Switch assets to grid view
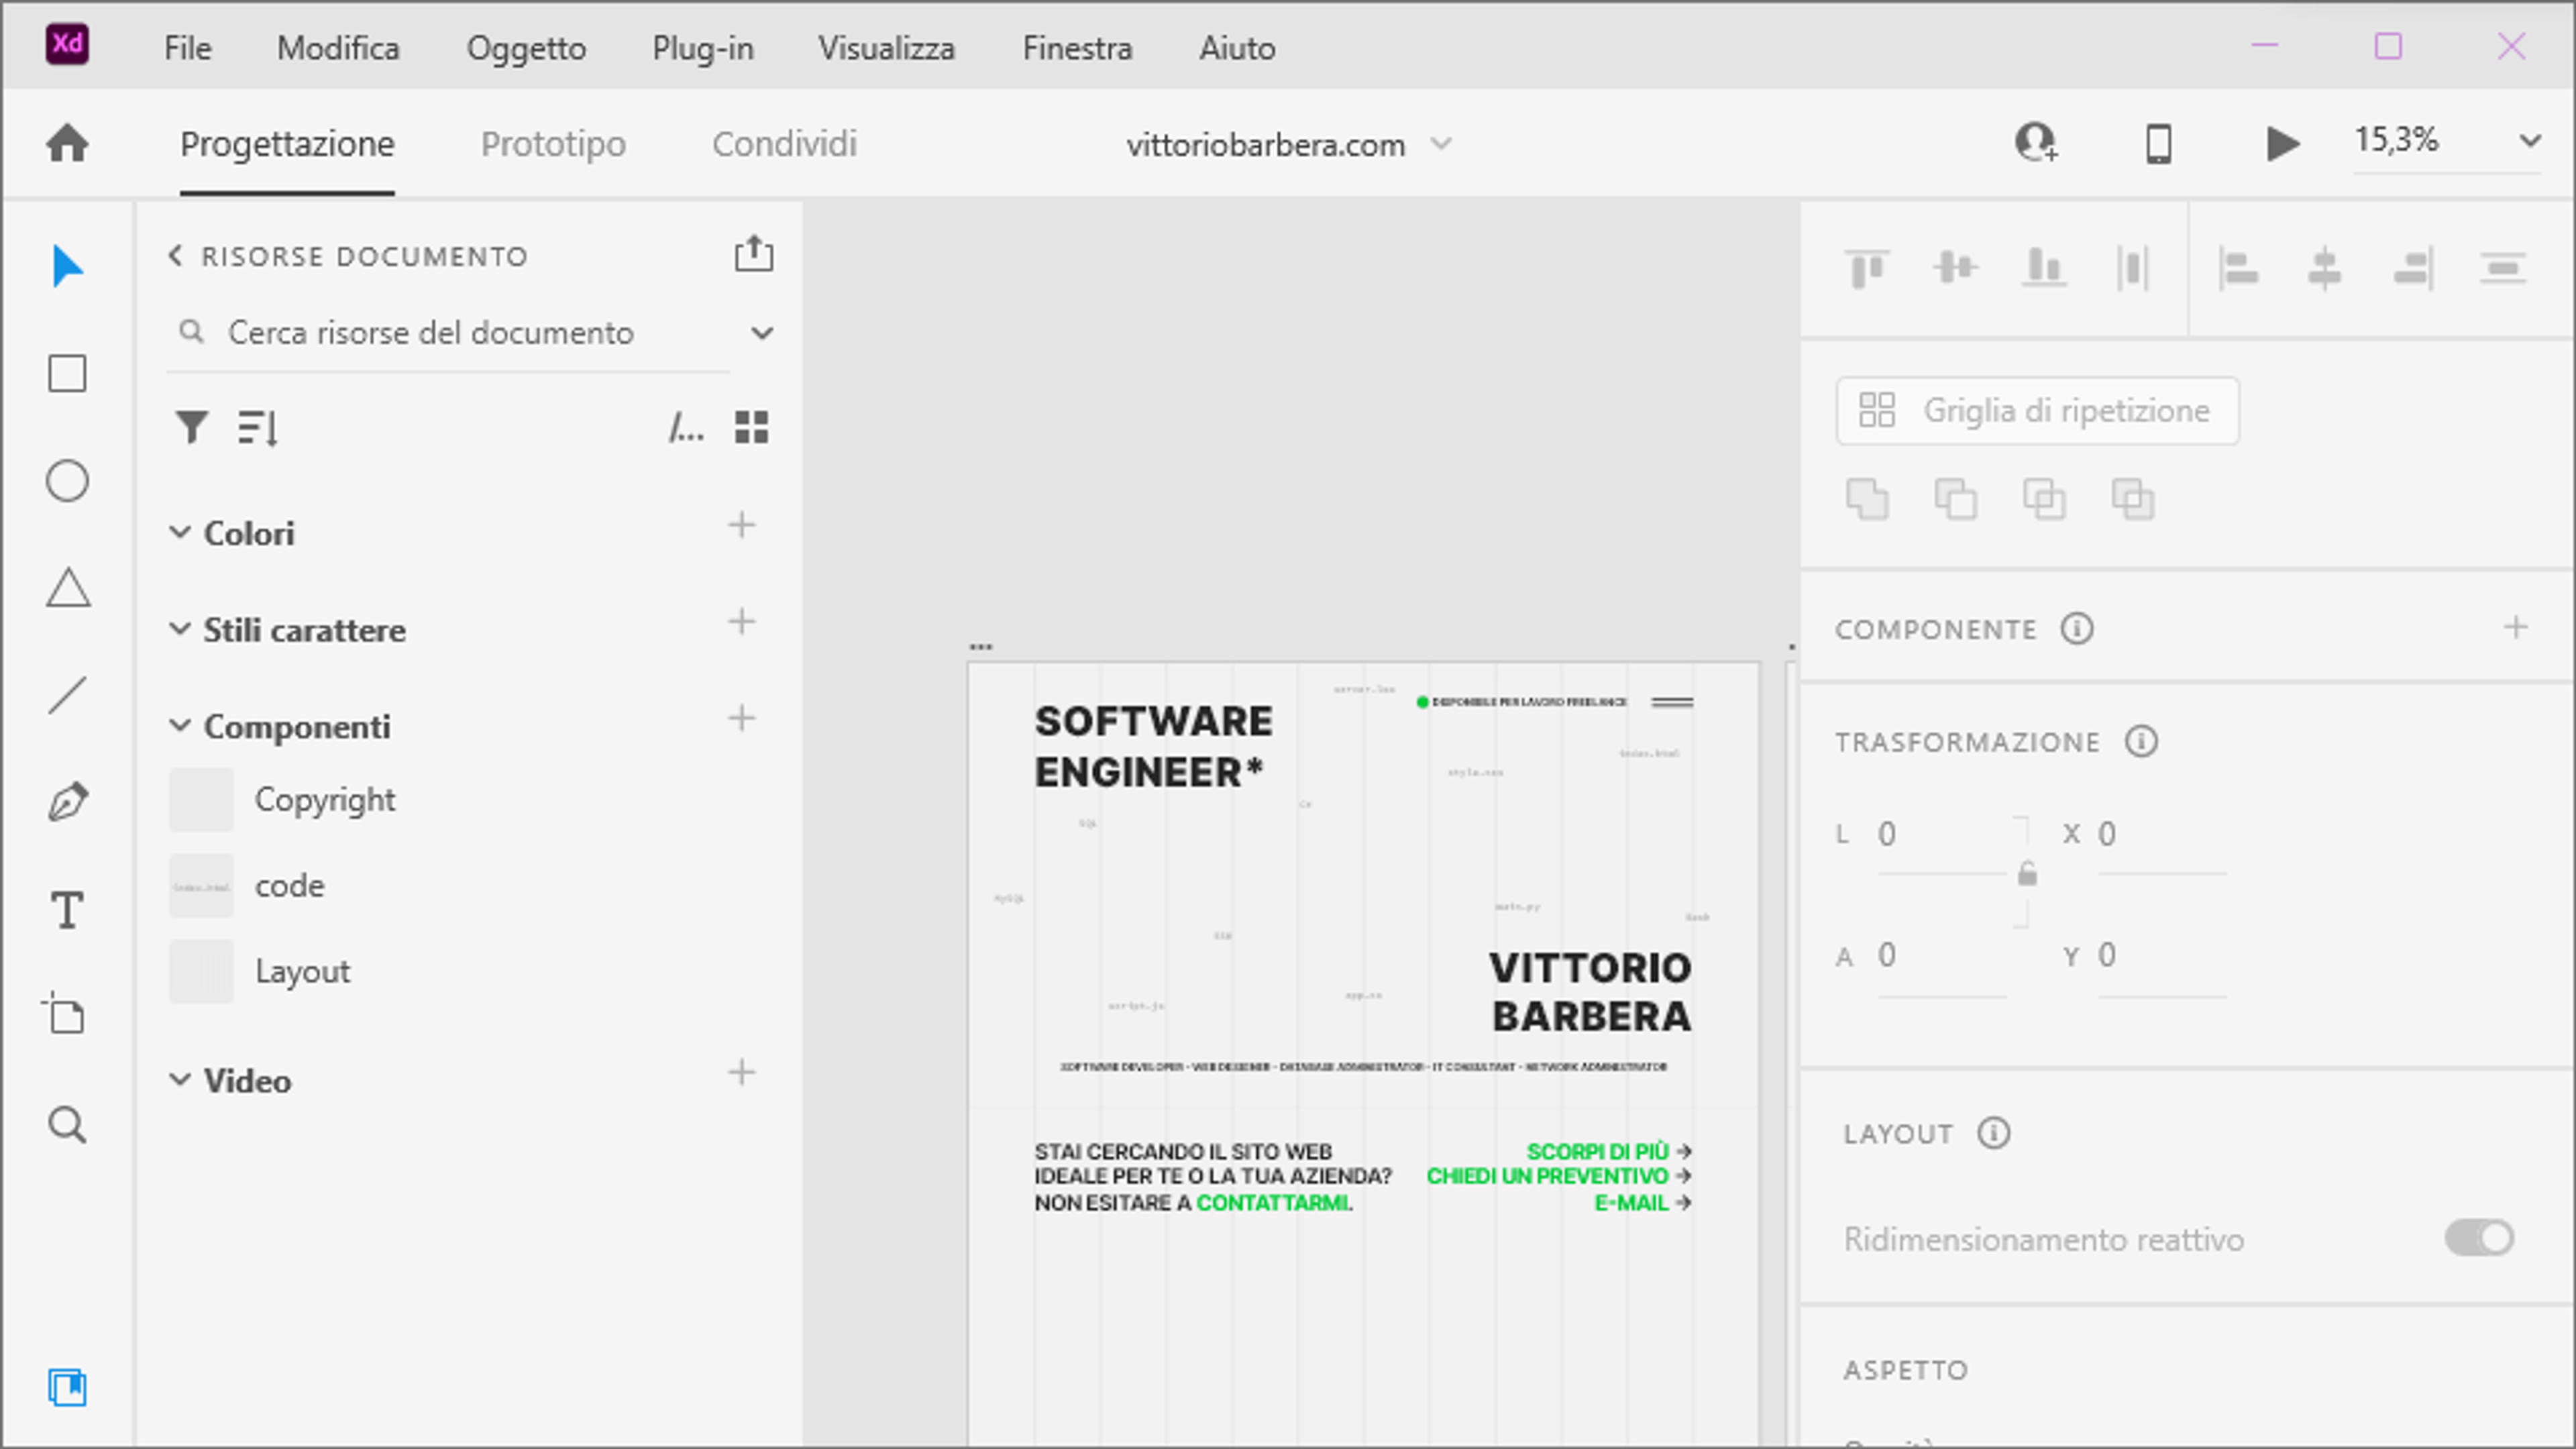 click(x=751, y=427)
